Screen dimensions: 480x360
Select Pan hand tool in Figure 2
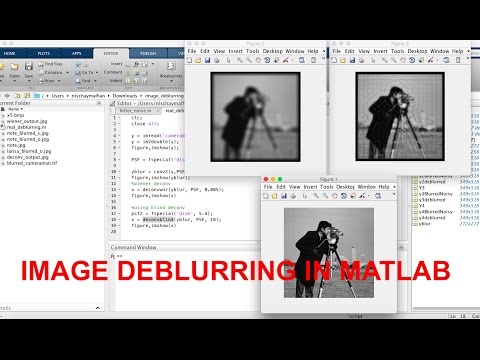(x=258, y=60)
